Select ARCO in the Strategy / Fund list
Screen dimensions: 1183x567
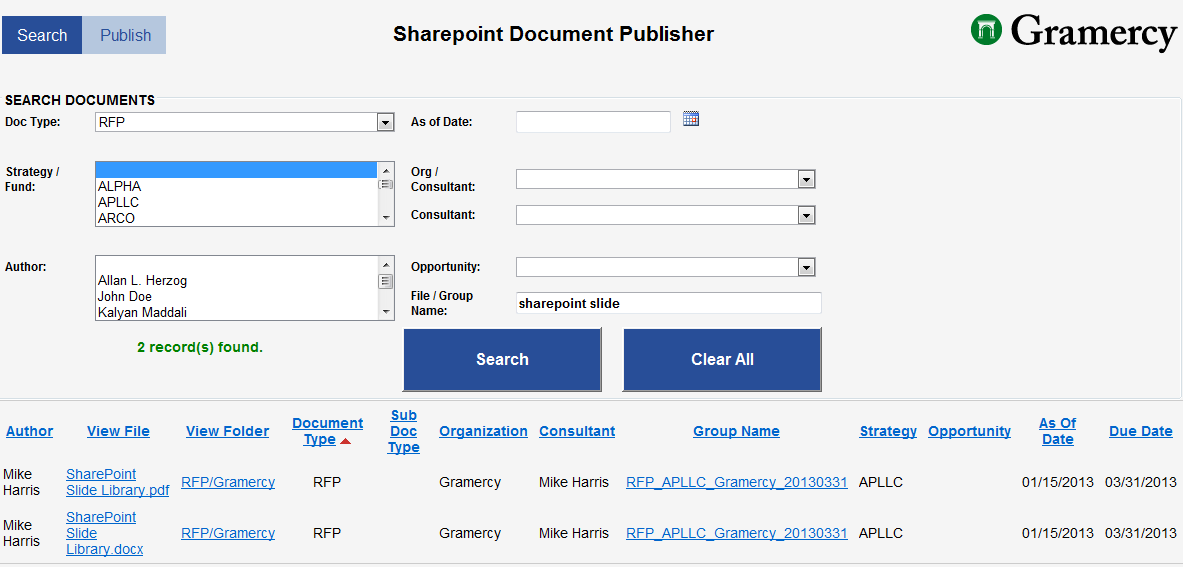coord(236,219)
